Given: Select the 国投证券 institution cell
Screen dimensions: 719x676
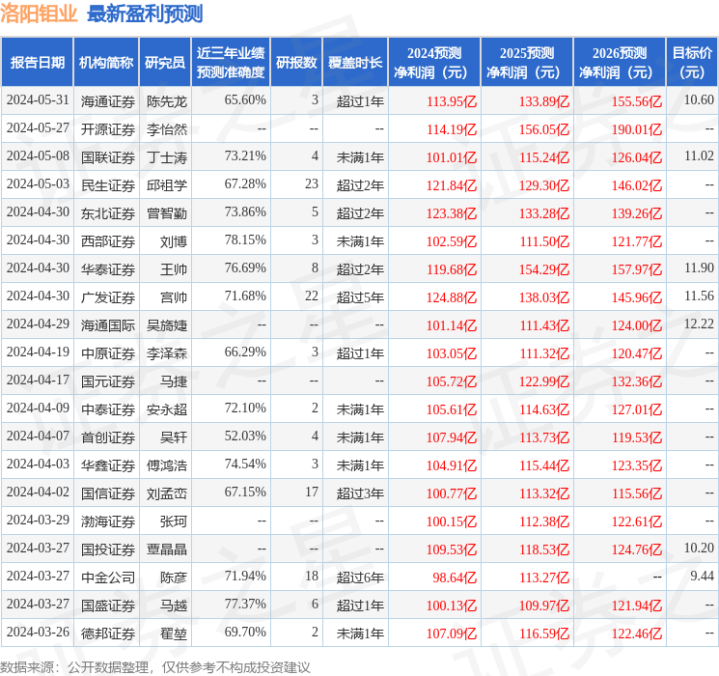Looking at the screenshot, I should 108,549.
